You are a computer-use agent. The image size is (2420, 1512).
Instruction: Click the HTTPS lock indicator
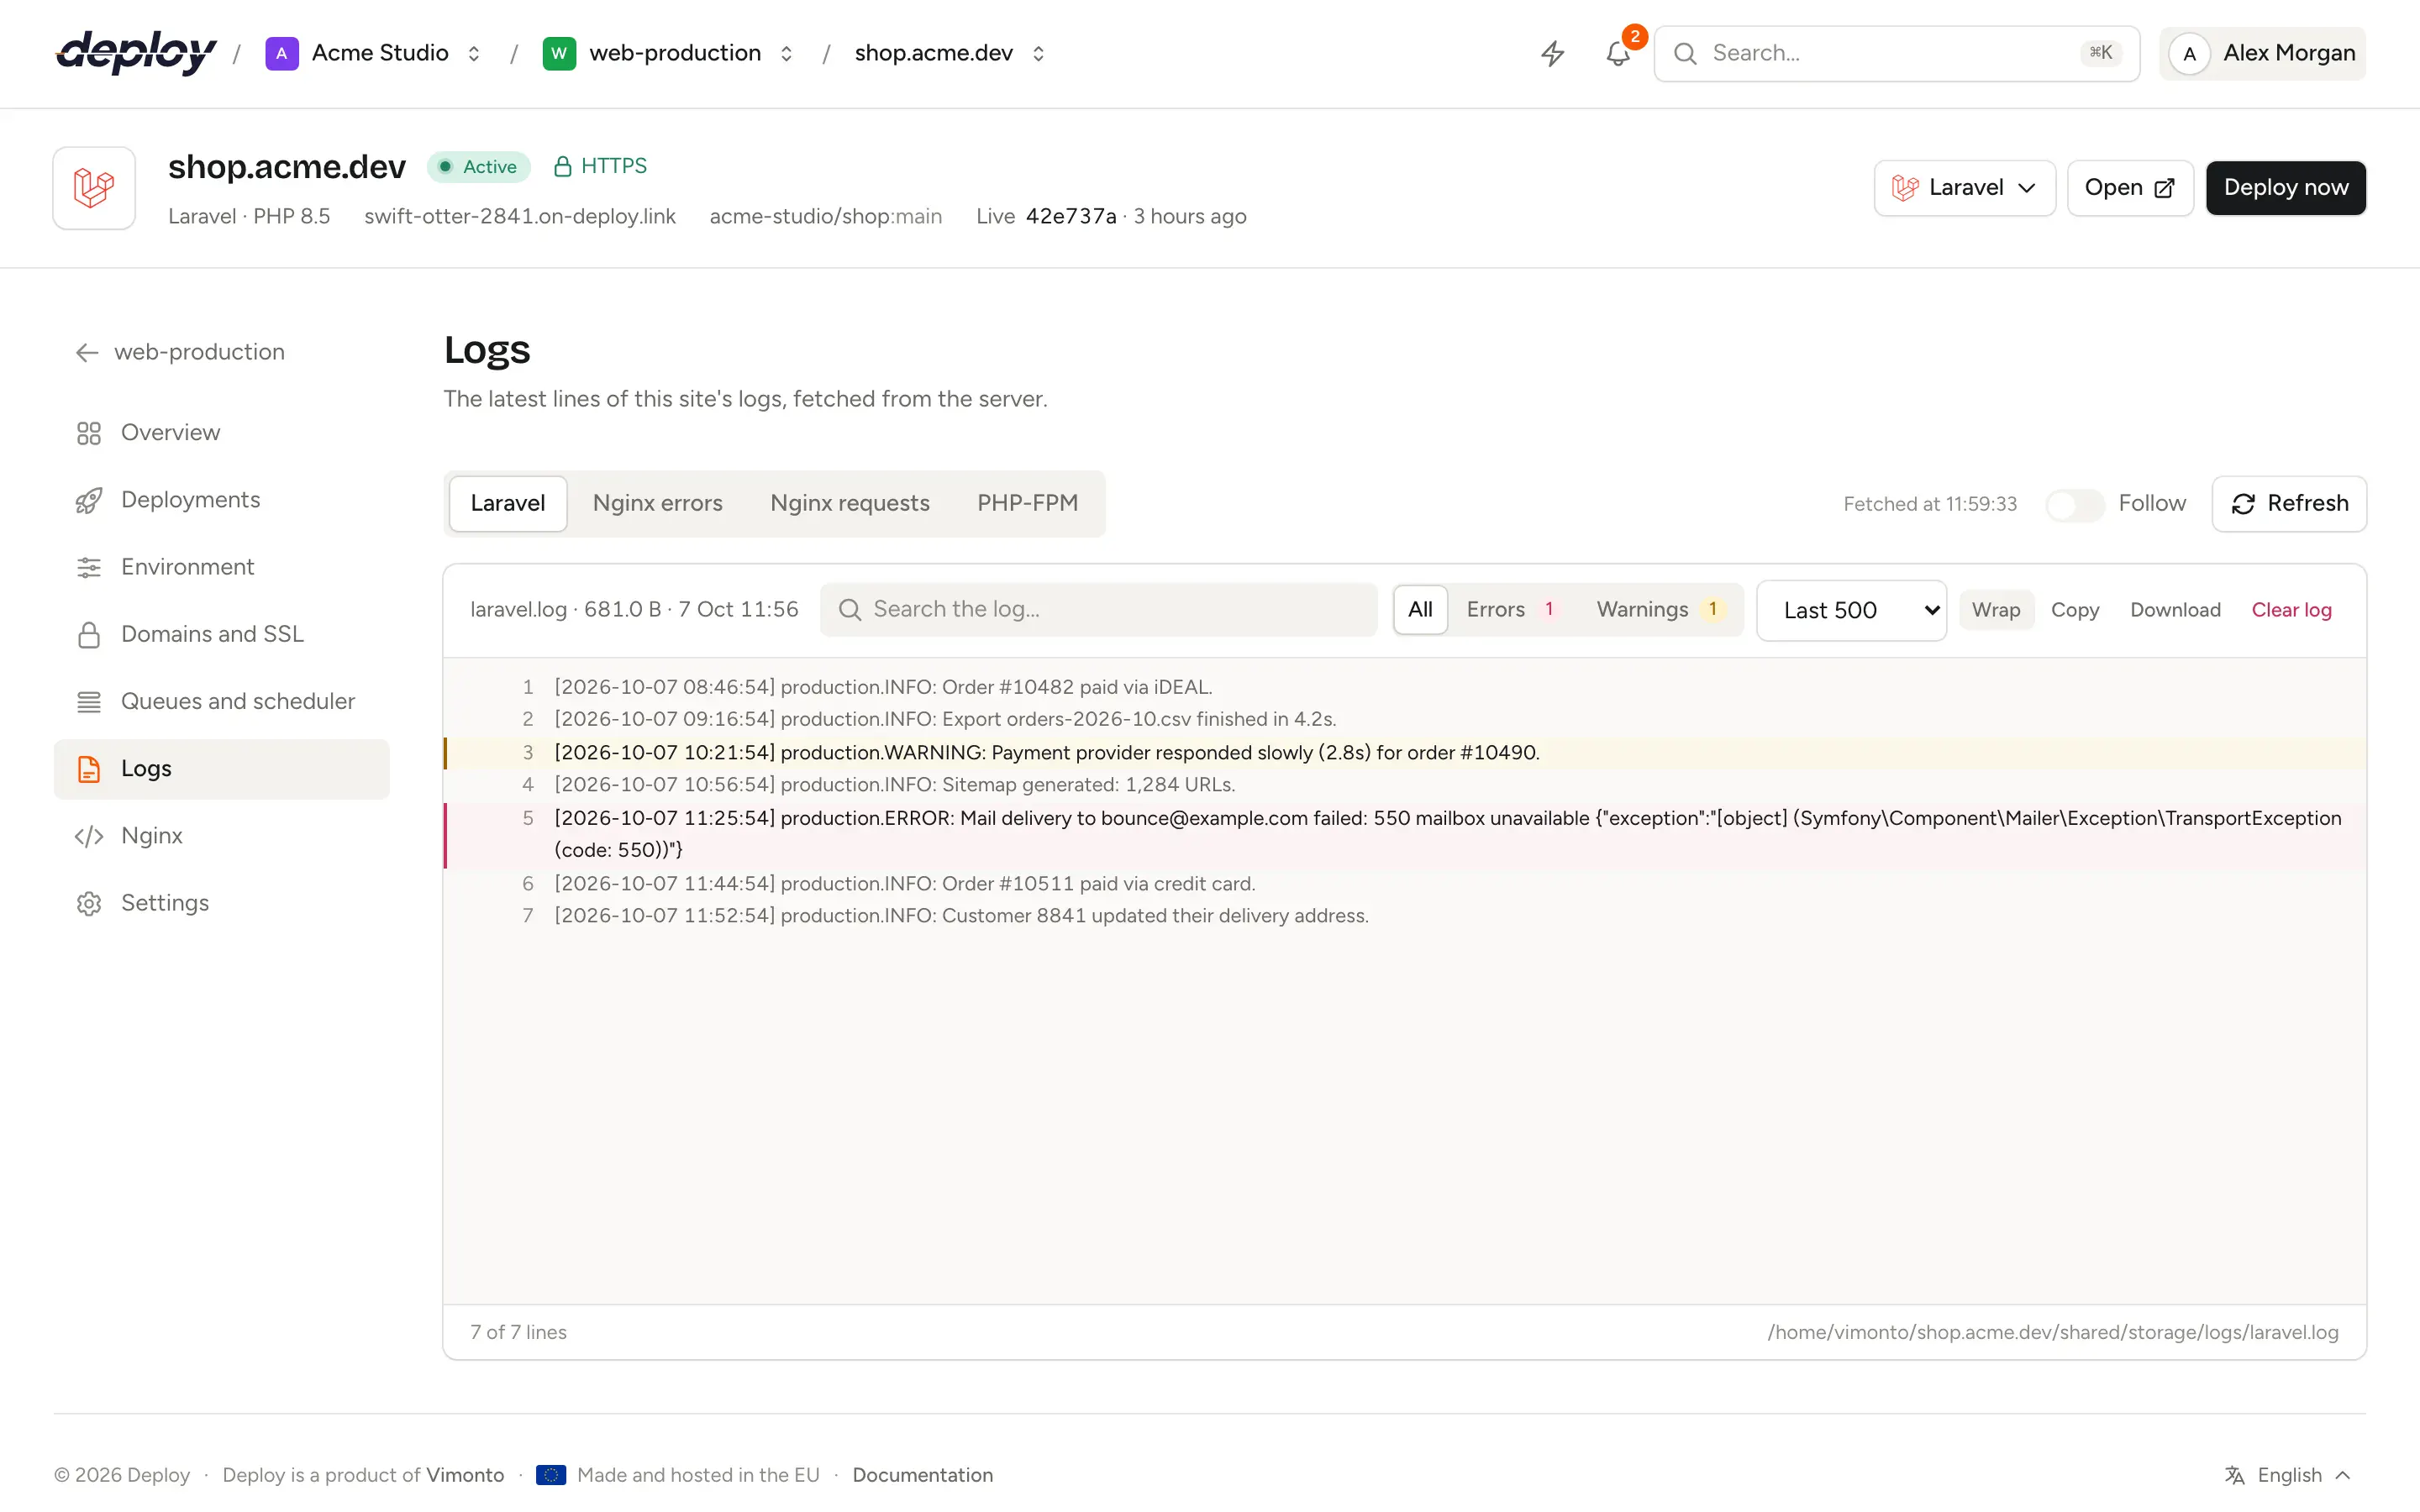pos(600,166)
